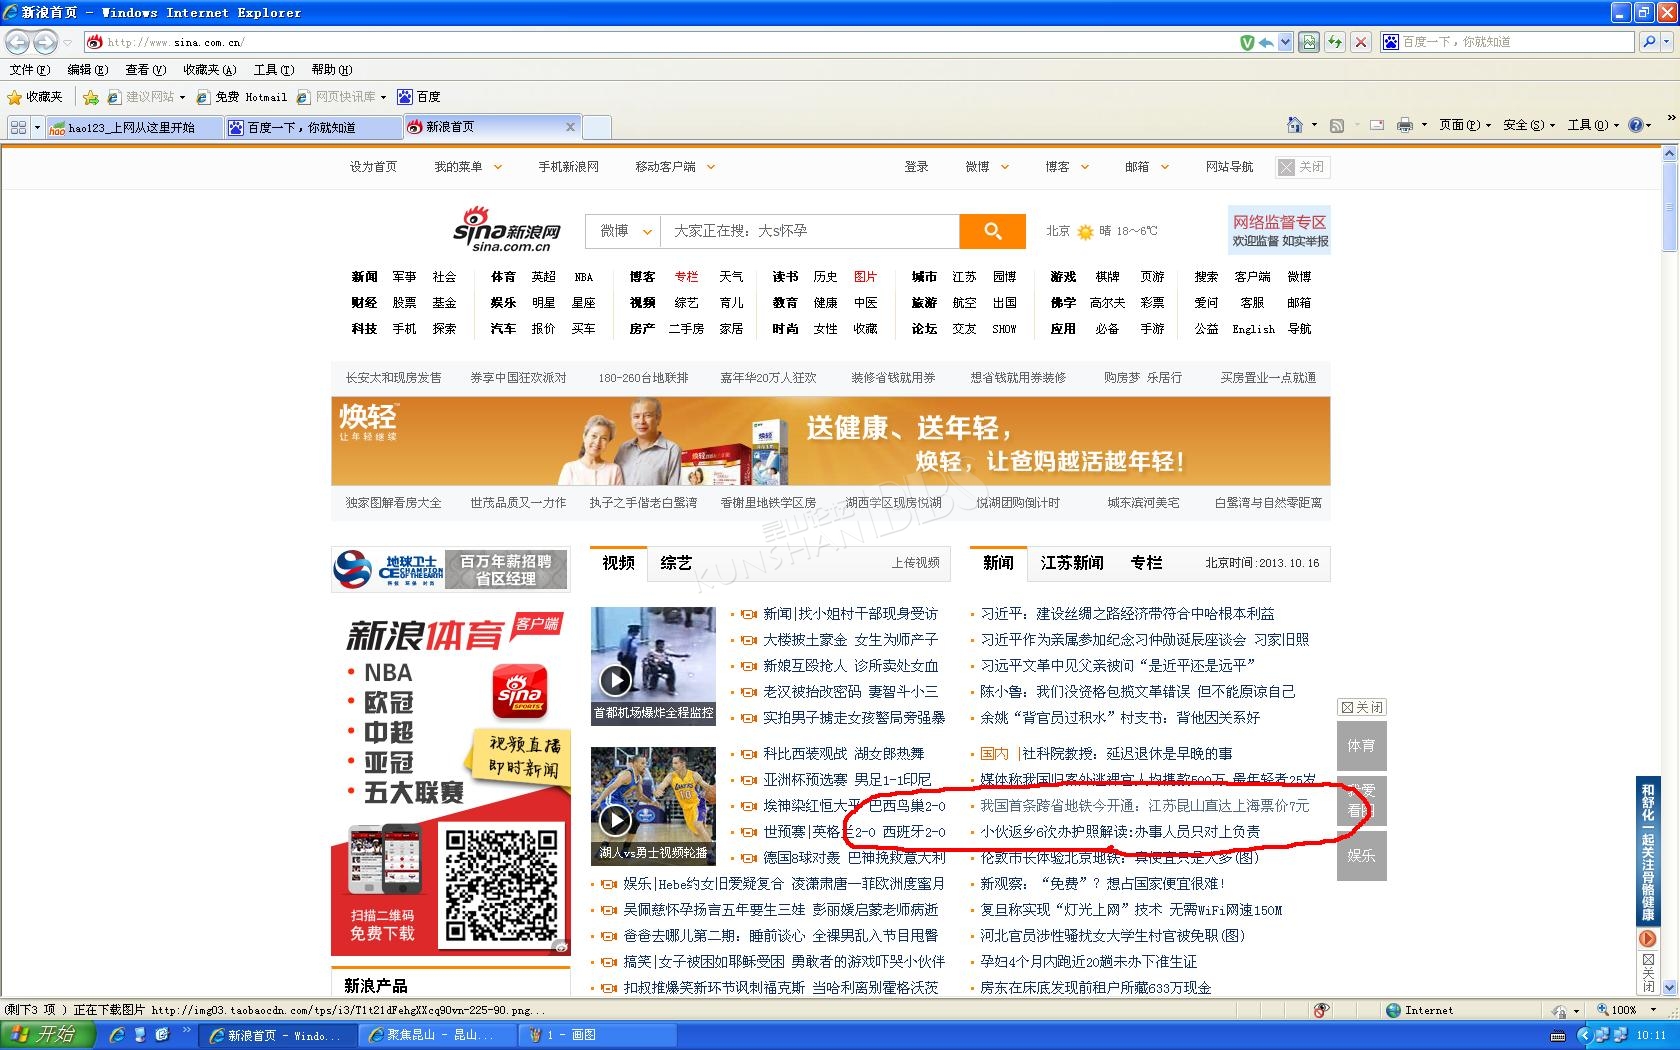The width and height of the screenshot is (1680, 1050).
Task: Click the Quick Tabs grid icon
Action: (18, 127)
